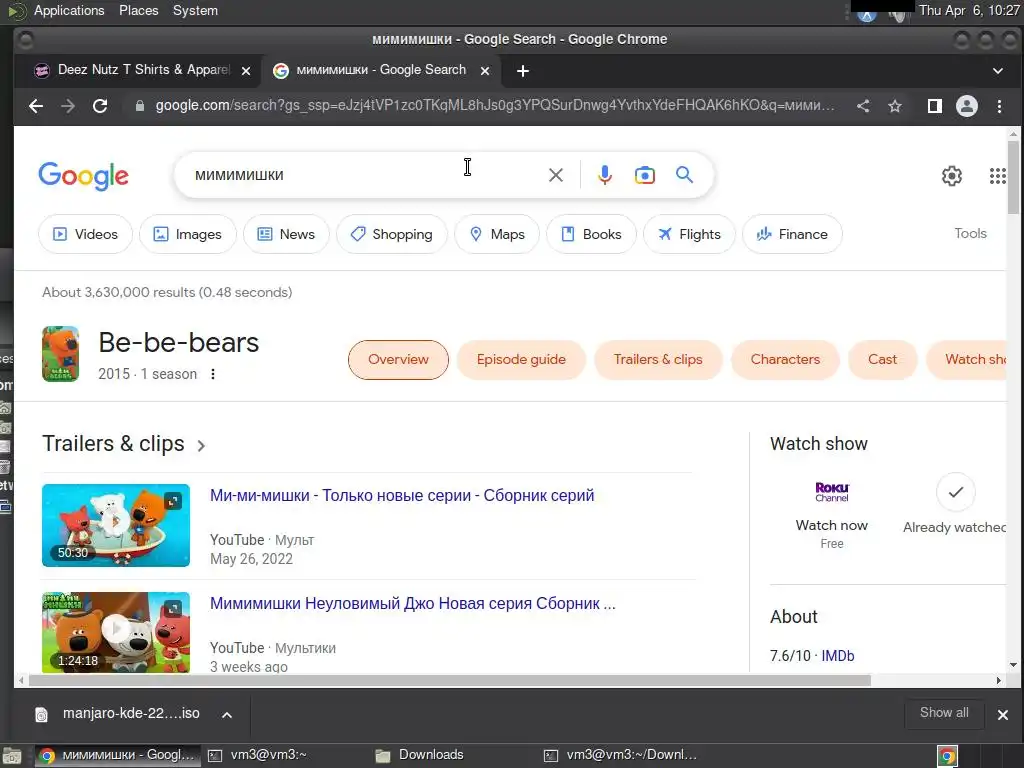Filter results by Maps
Image resolution: width=1024 pixels, height=768 pixels.
497,234
